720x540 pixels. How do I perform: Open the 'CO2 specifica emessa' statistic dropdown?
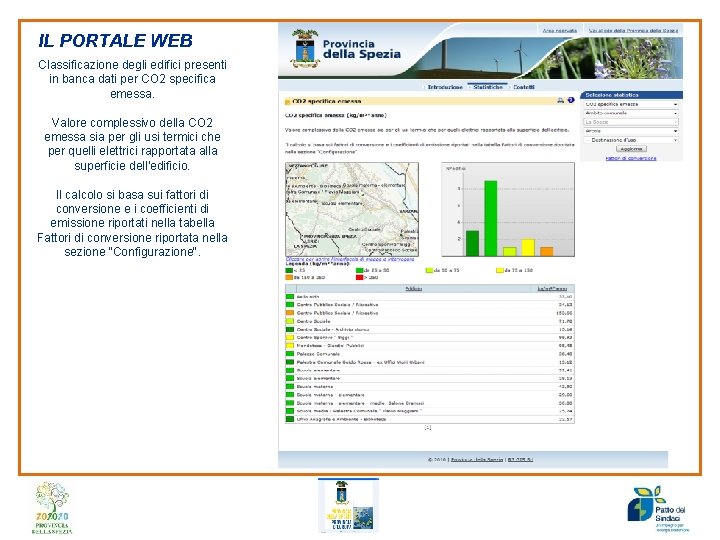[x=631, y=104]
